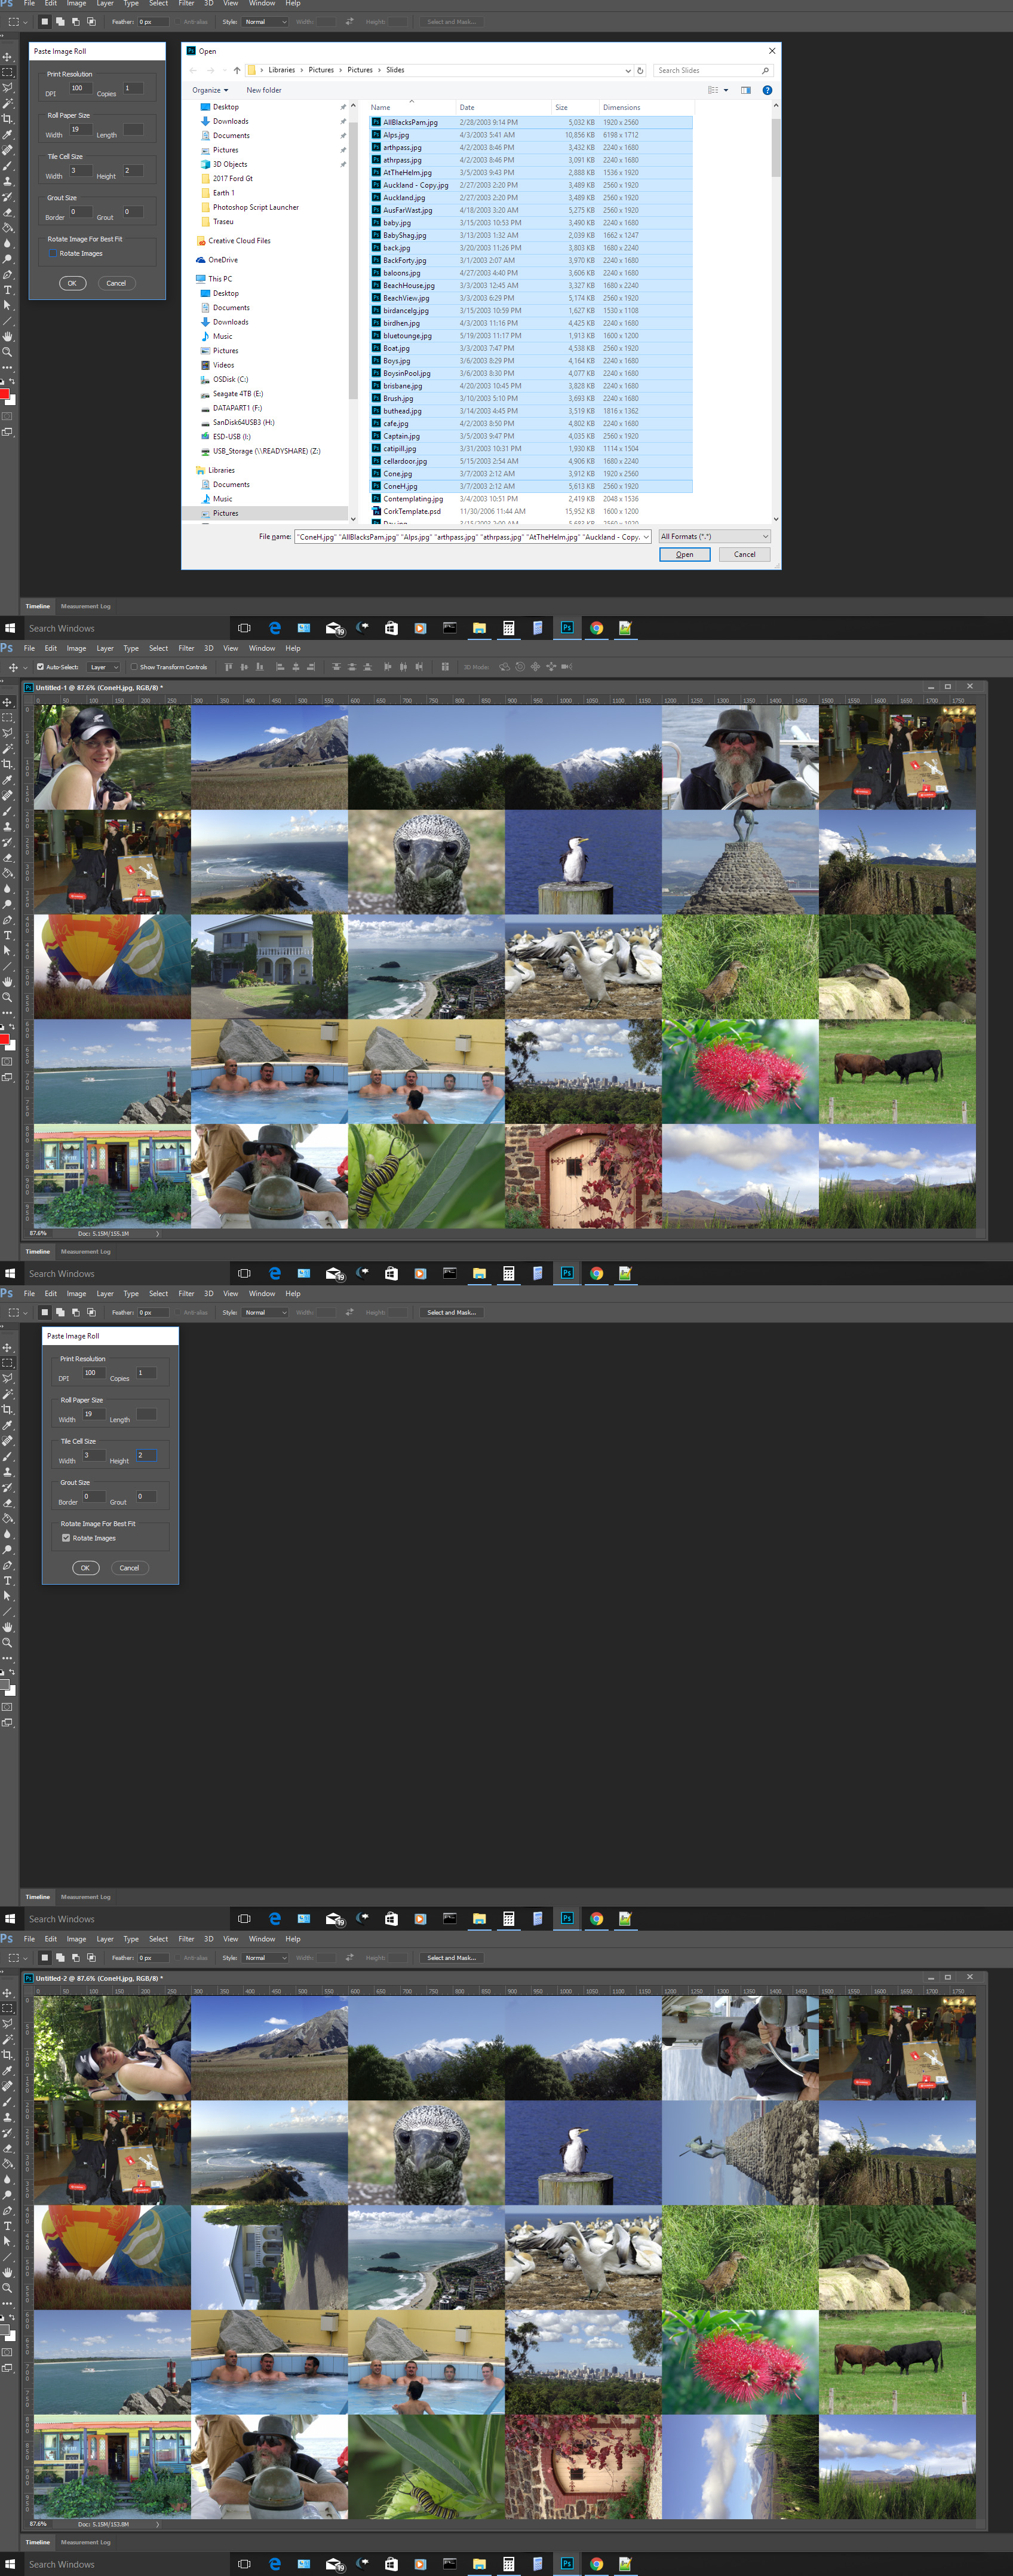Expand status bar arrow in Untitled-1 window

(x=157, y=1233)
